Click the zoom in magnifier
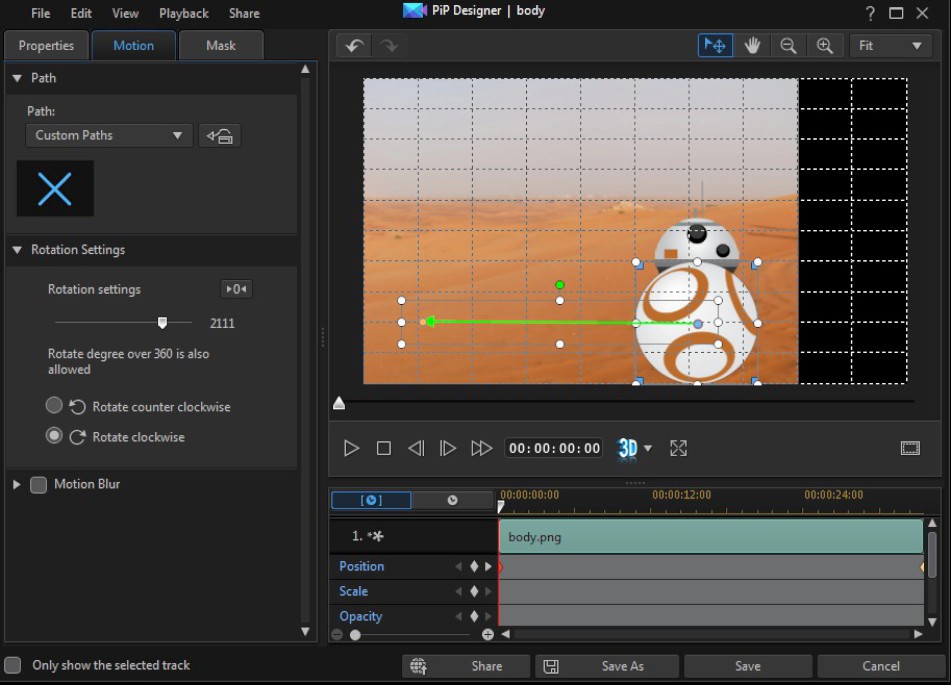The image size is (951, 685). point(824,46)
